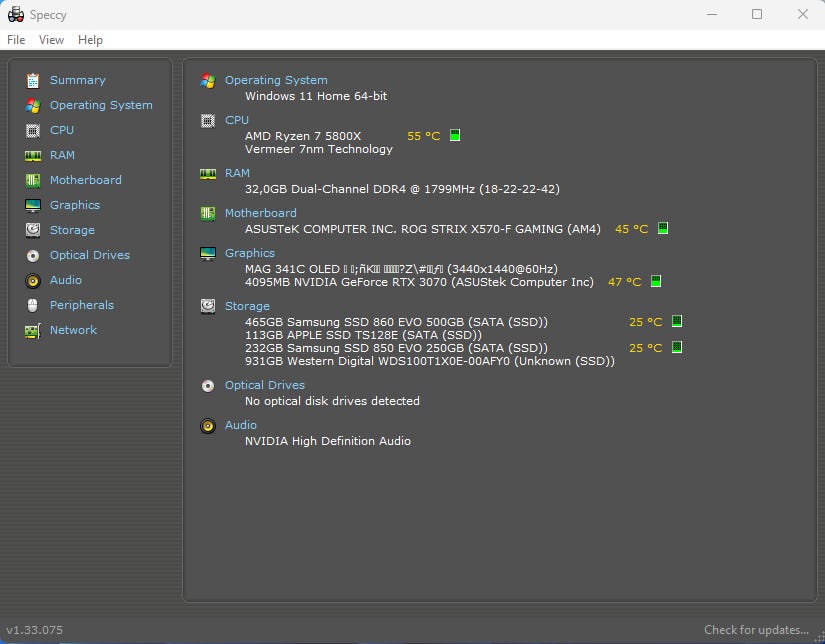Maximize the Speccy window
This screenshot has width=825, height=644.
pyautogui.click(x=757, y=14)
